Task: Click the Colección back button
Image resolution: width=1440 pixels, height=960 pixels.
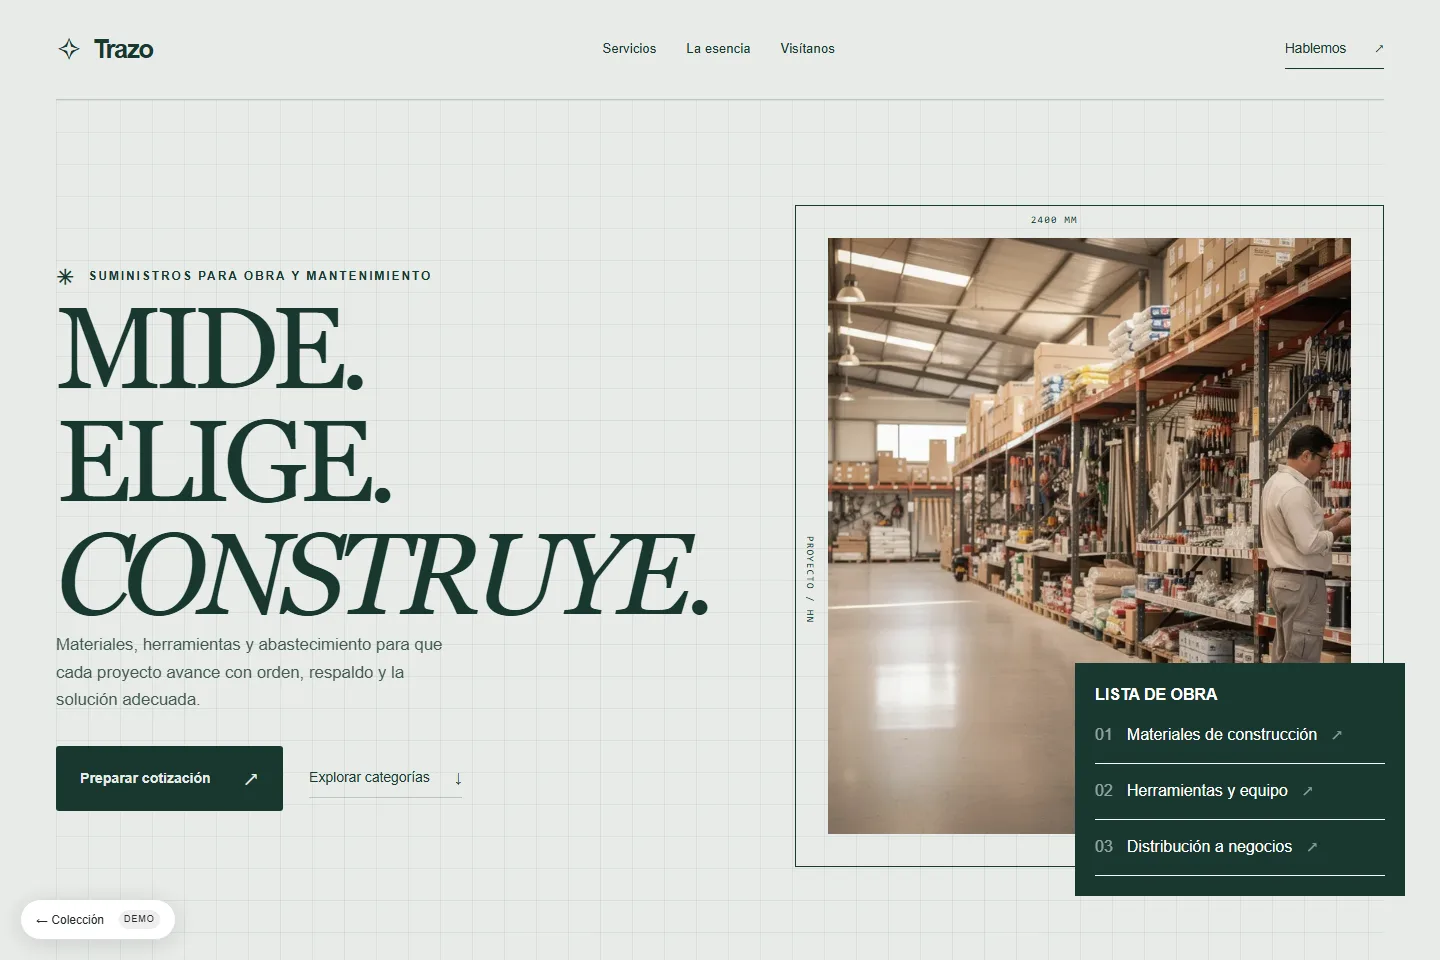Action: (x=98, y=919)
